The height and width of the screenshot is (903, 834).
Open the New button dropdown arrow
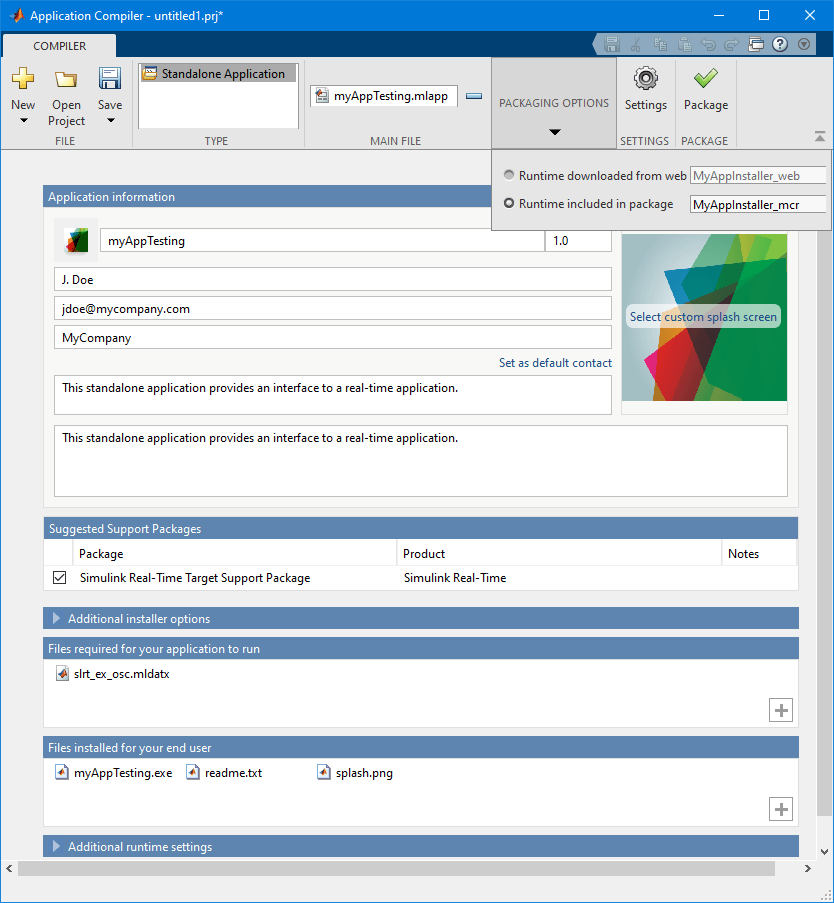[x=23, y=121]
